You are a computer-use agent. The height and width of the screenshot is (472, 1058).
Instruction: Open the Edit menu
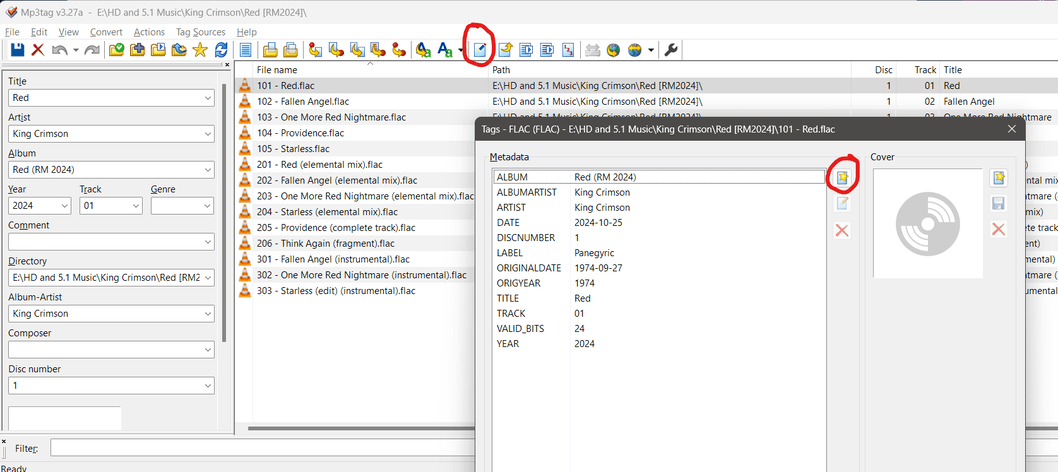(x=39, y=32)
